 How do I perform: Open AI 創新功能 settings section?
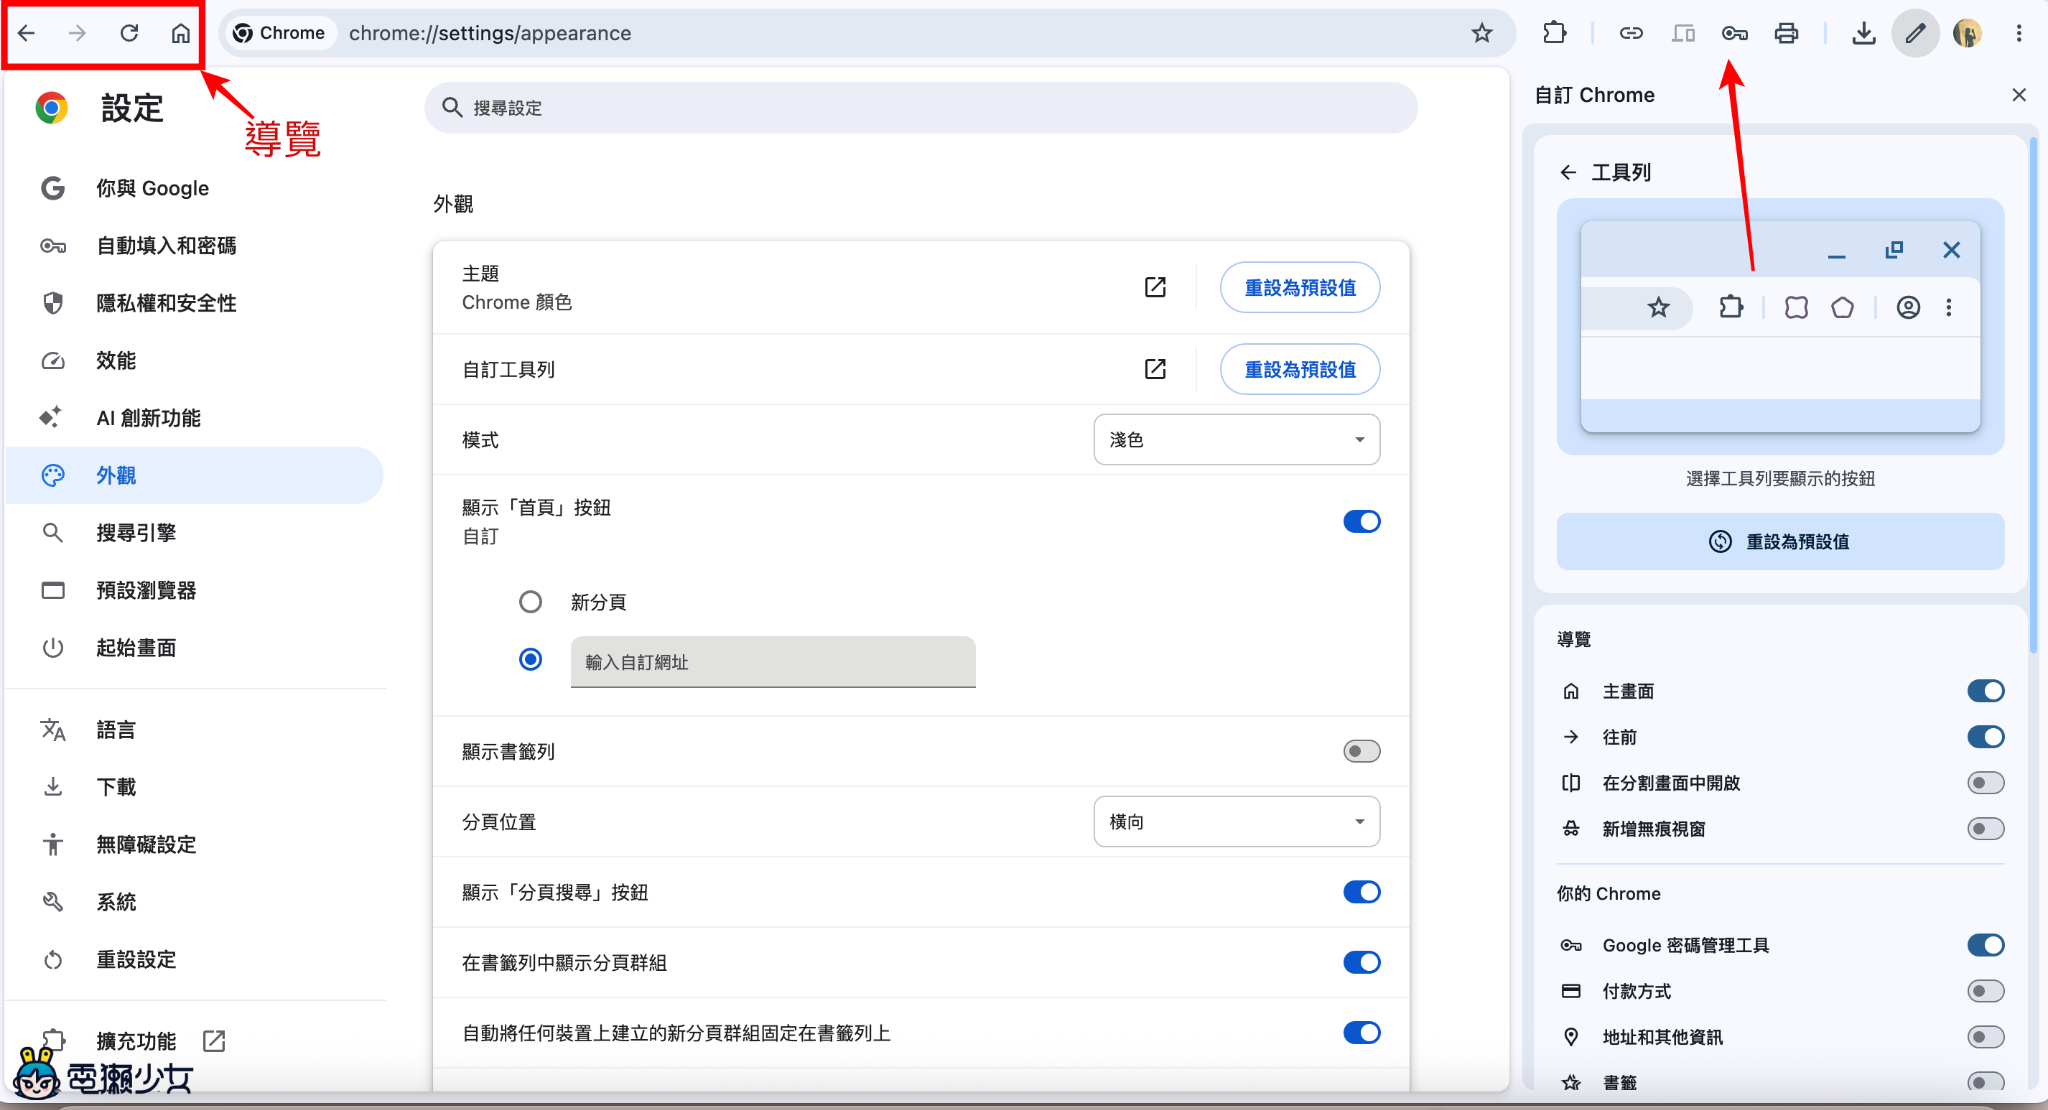pyautogui.click(x=195, y=418)
